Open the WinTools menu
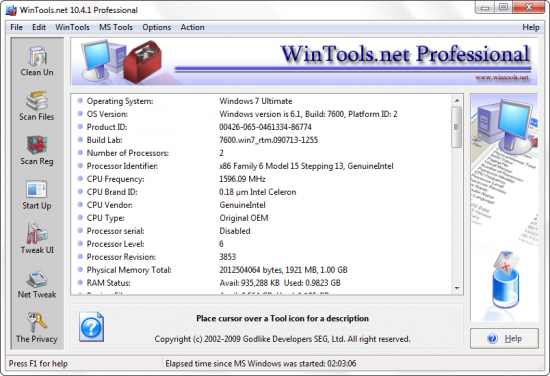Viewport: 550px width, 376px height. [x=72, y=27]
